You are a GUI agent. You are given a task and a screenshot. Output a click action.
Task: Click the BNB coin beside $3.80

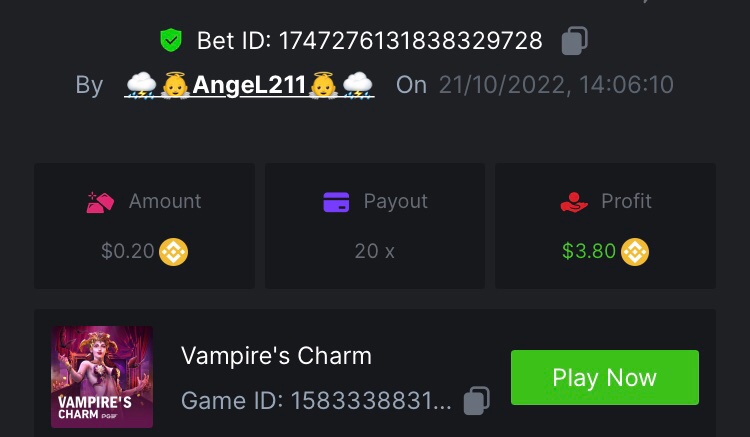click(635, 252)
